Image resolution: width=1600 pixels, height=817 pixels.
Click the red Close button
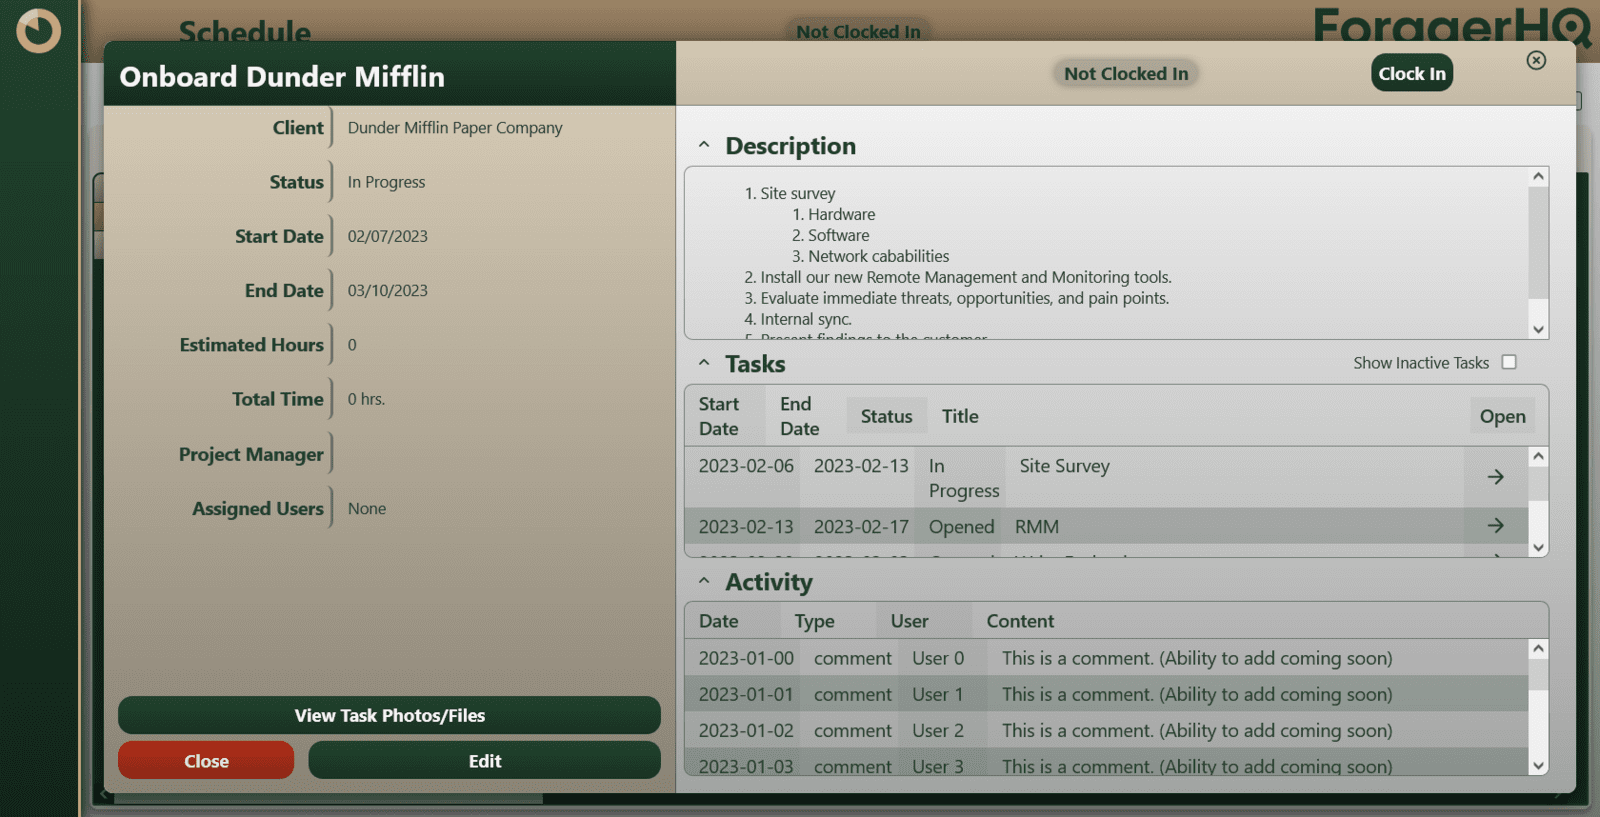pyautogui.click(x=206, y=761)
